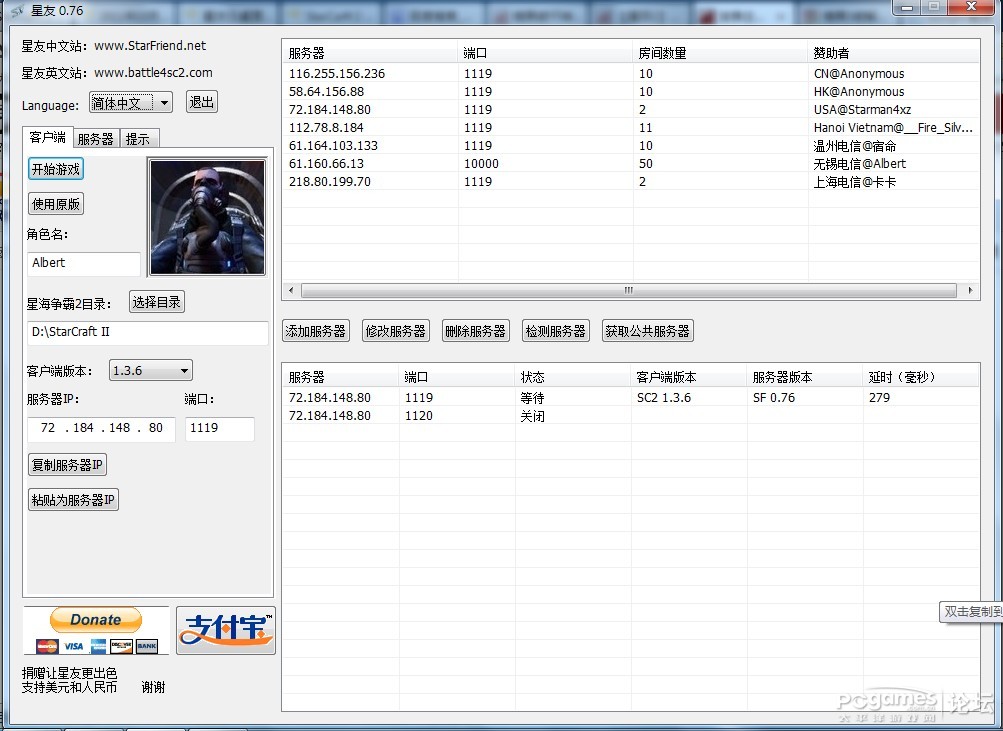The image size is (1003, 731).
Task: Sort top list by 房间数量 column header
Action: (x=720, y=53)
